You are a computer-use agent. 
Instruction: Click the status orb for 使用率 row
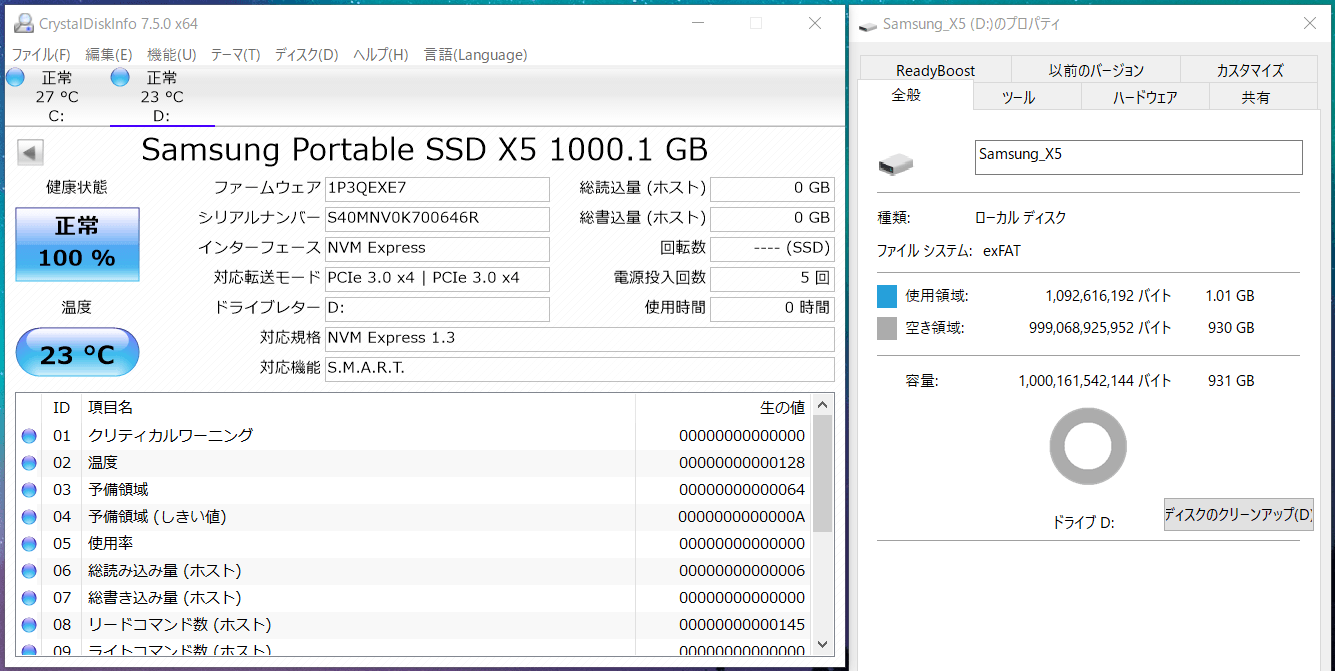(x=29, y=544)
